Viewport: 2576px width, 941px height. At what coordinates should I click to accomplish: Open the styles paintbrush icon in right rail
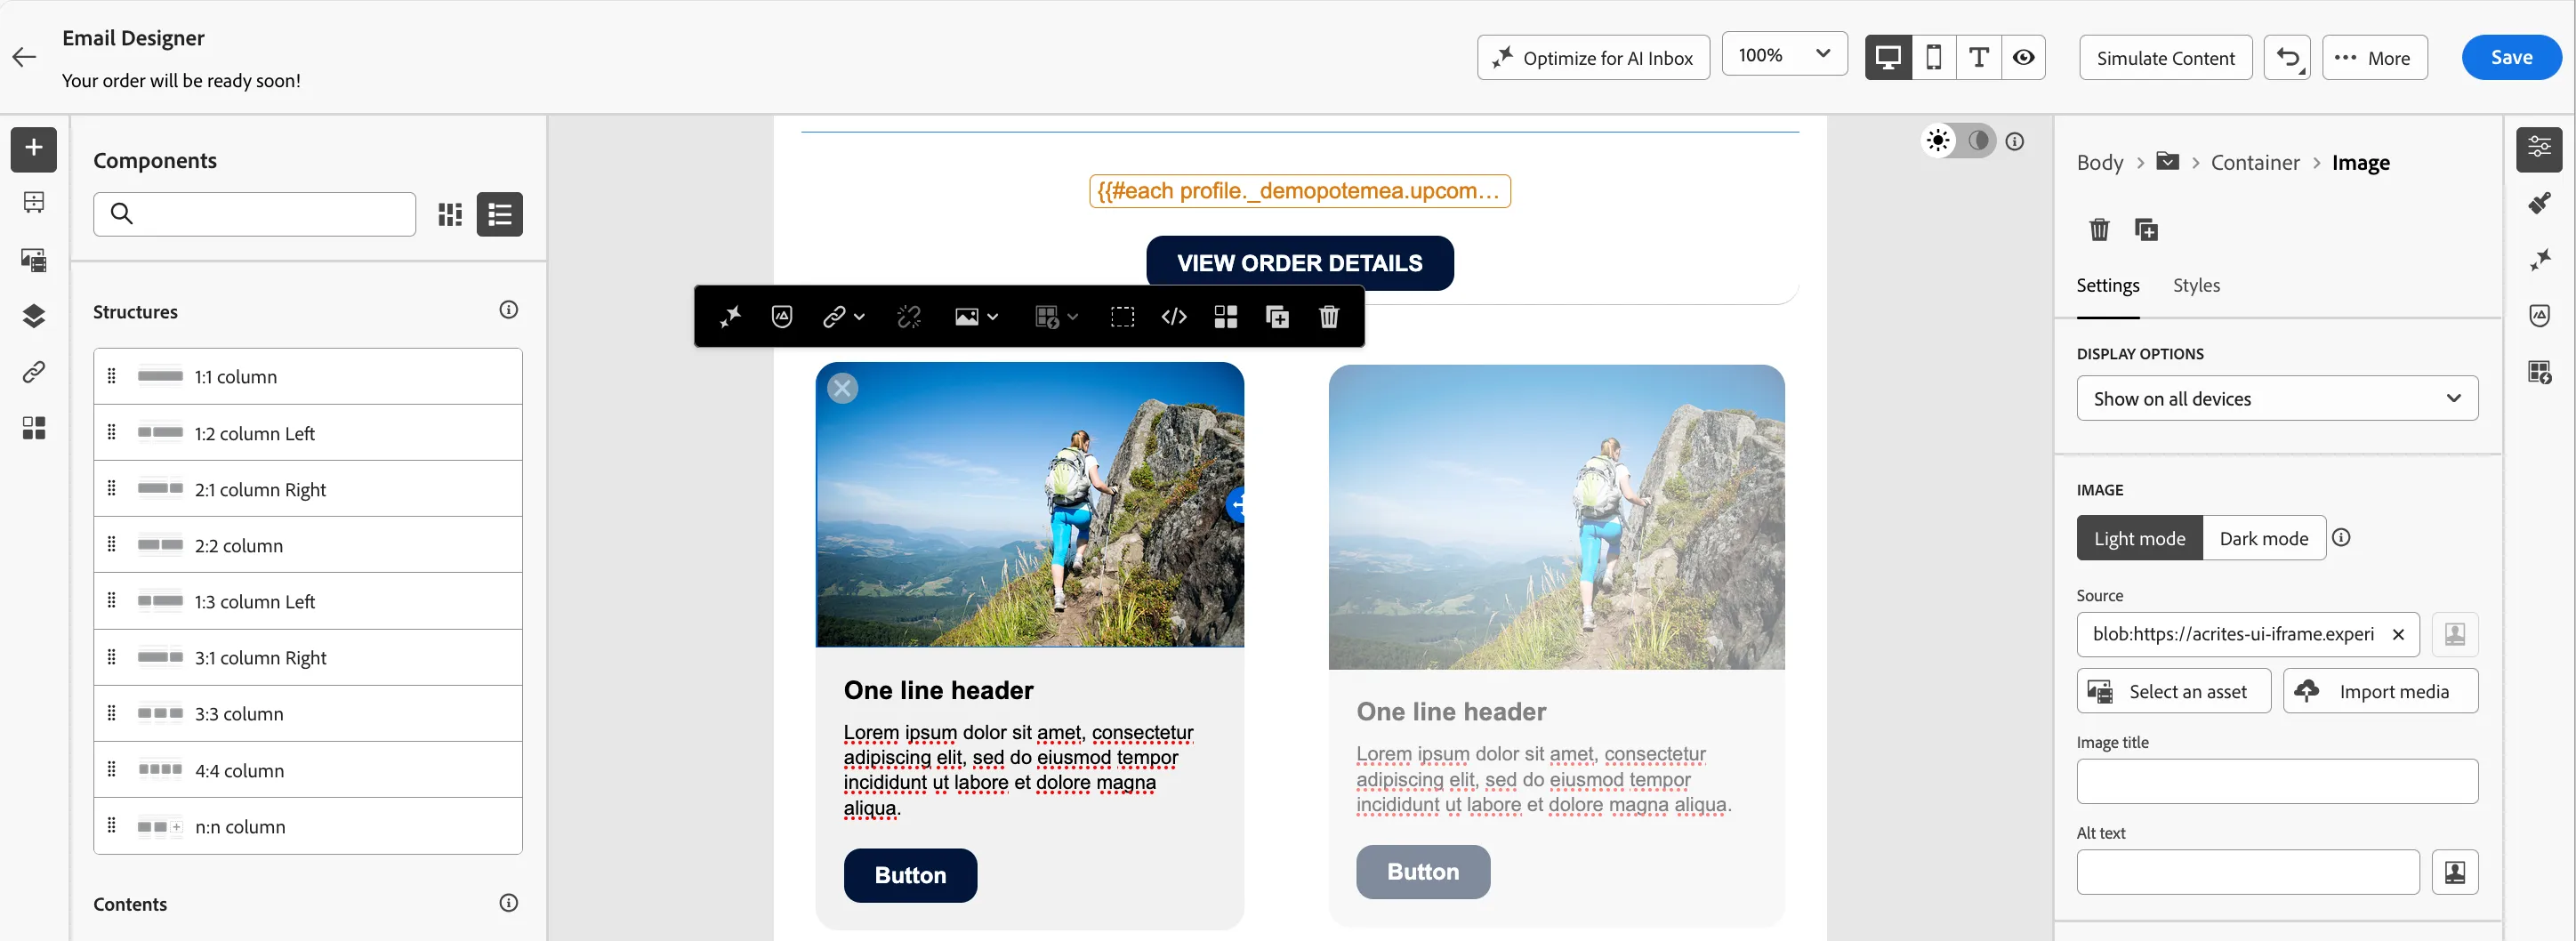tap(2540, 204)
